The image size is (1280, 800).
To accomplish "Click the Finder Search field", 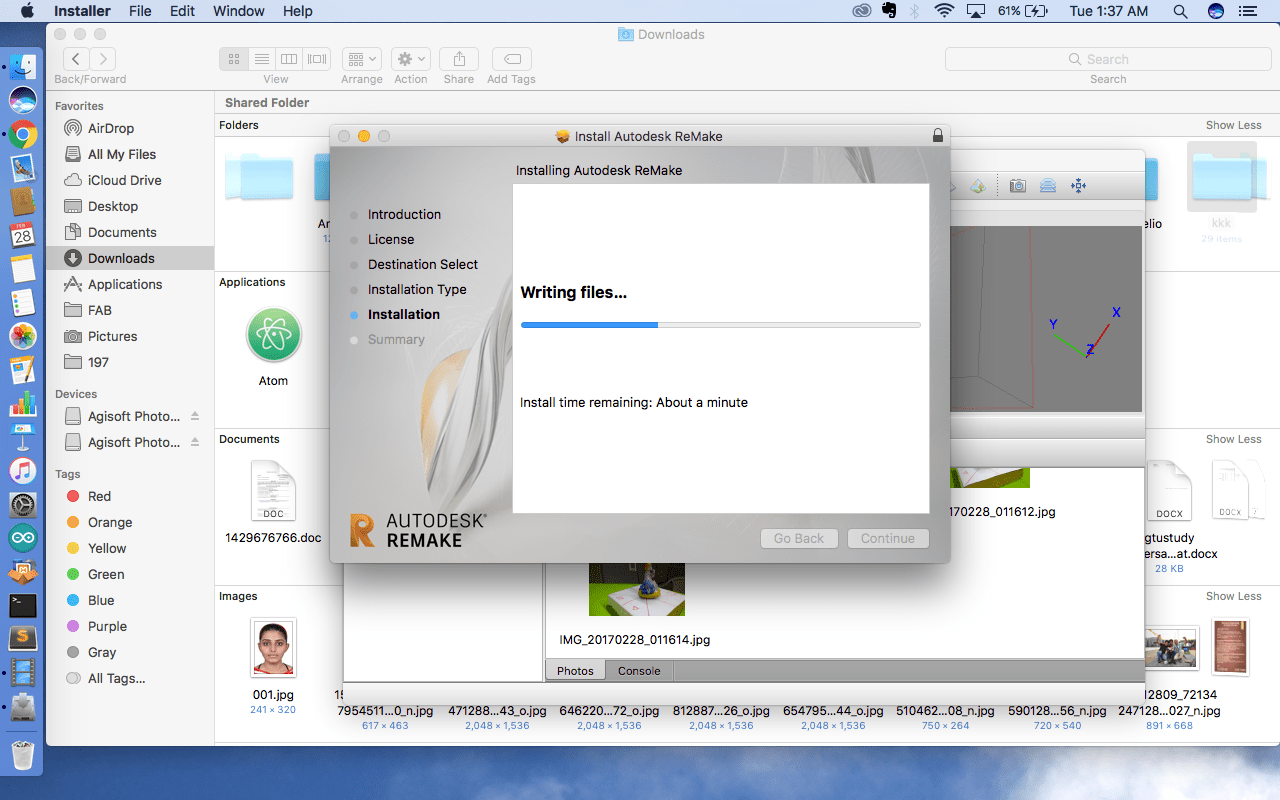I will (1108, 59).
